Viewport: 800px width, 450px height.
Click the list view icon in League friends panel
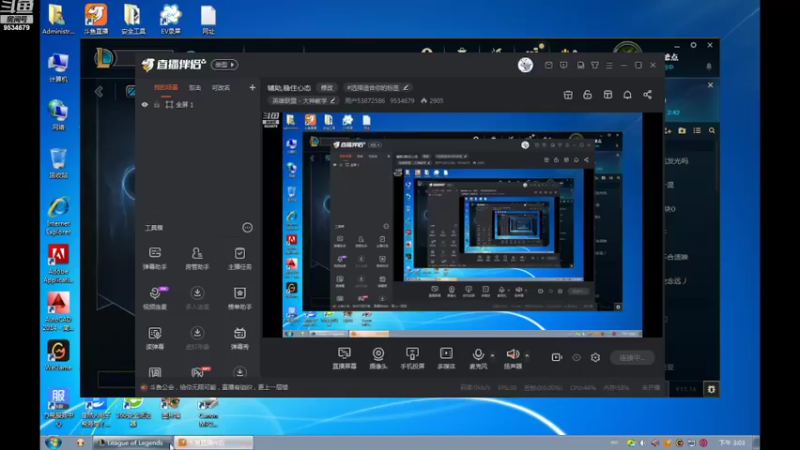[x=697, y=131]
